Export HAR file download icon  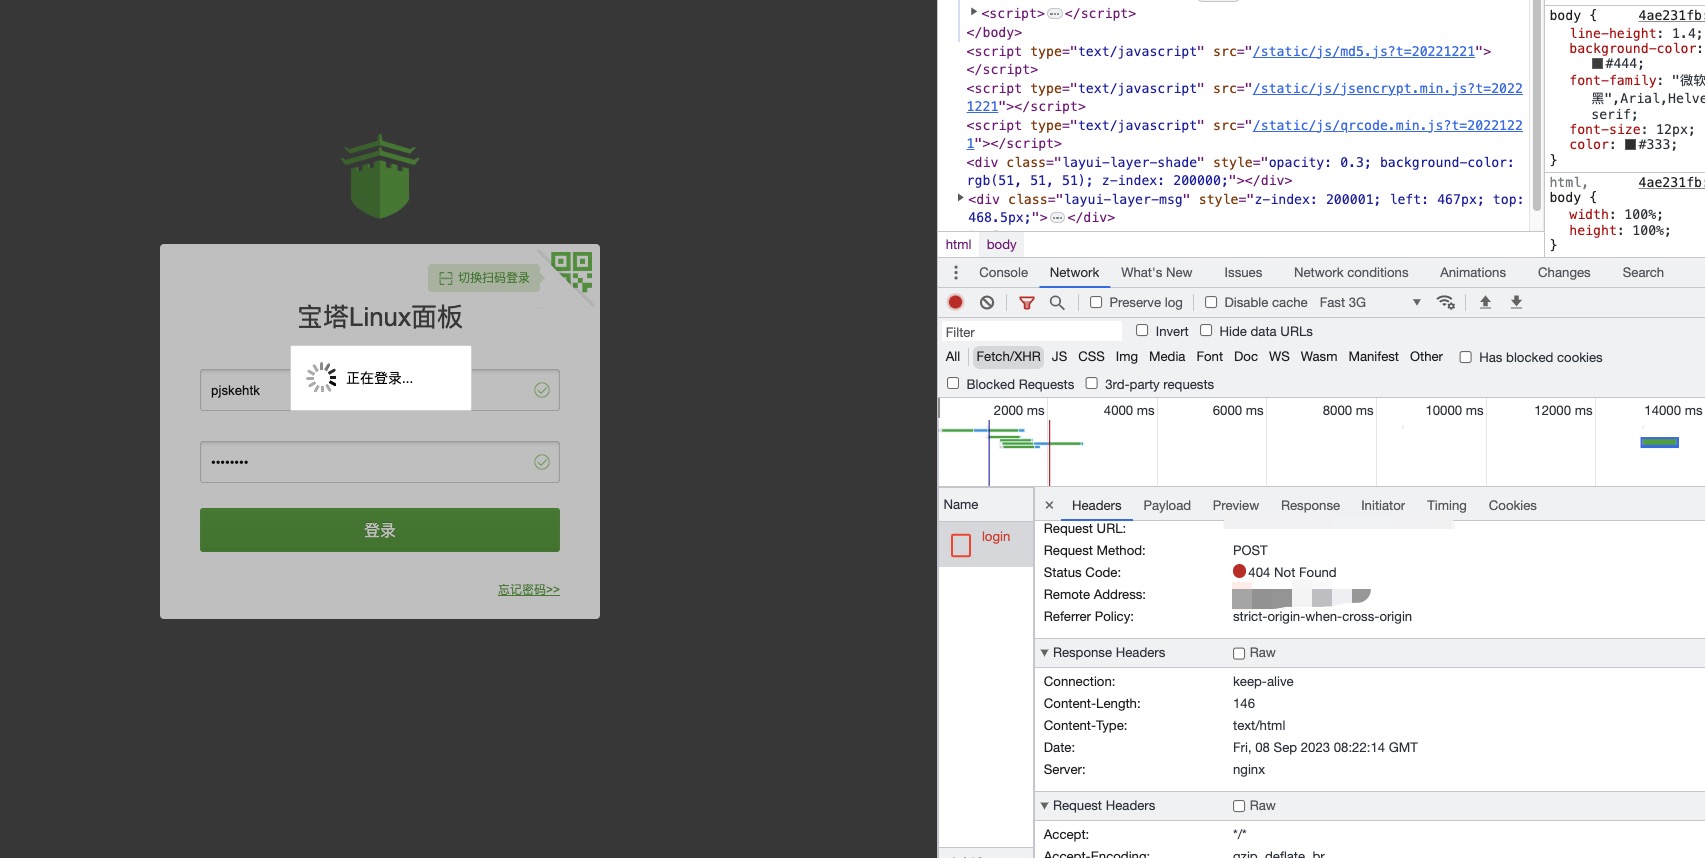click(x=1516, y=302)
